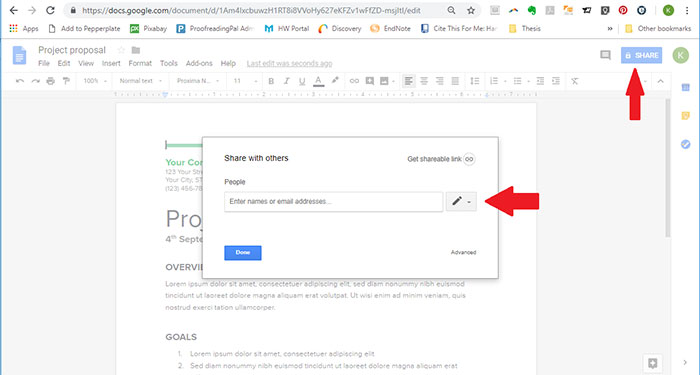Open the bulleted list dropdown

point(529,81)
